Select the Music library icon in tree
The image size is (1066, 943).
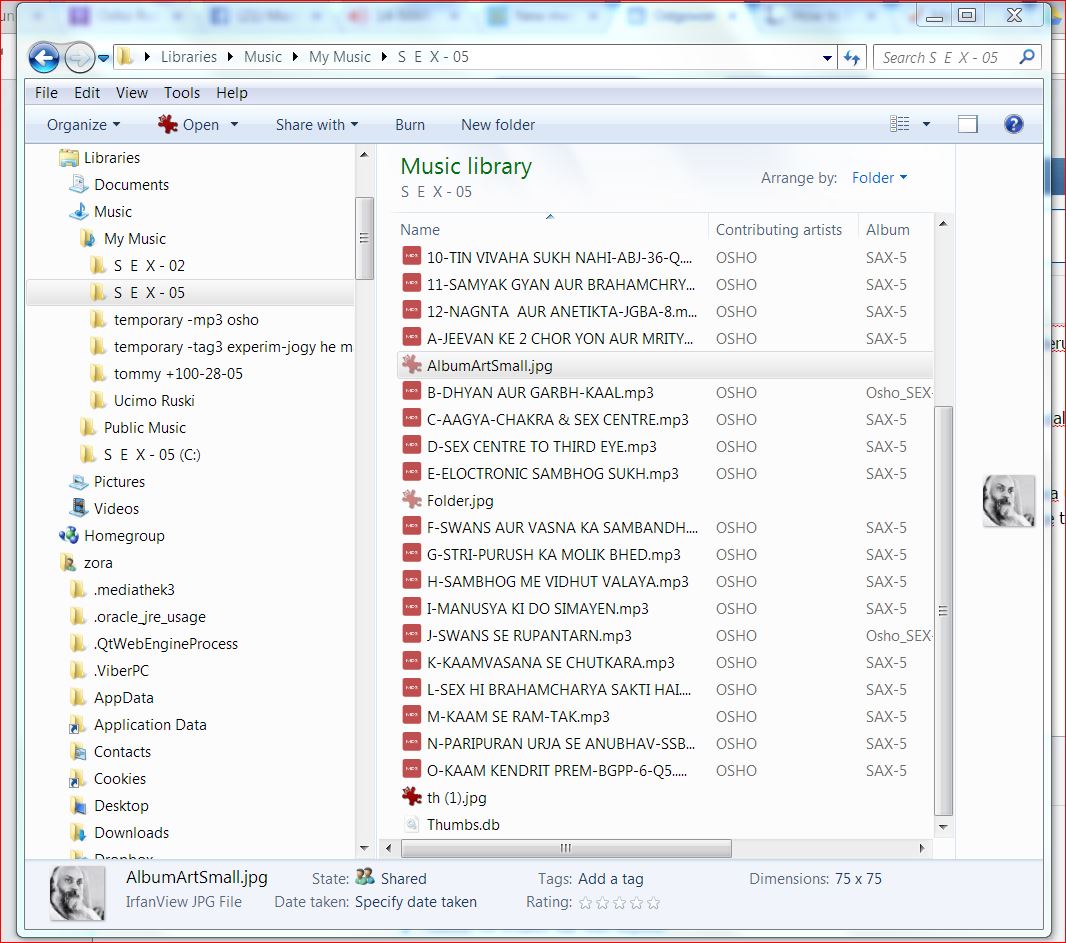coord(79,211)
